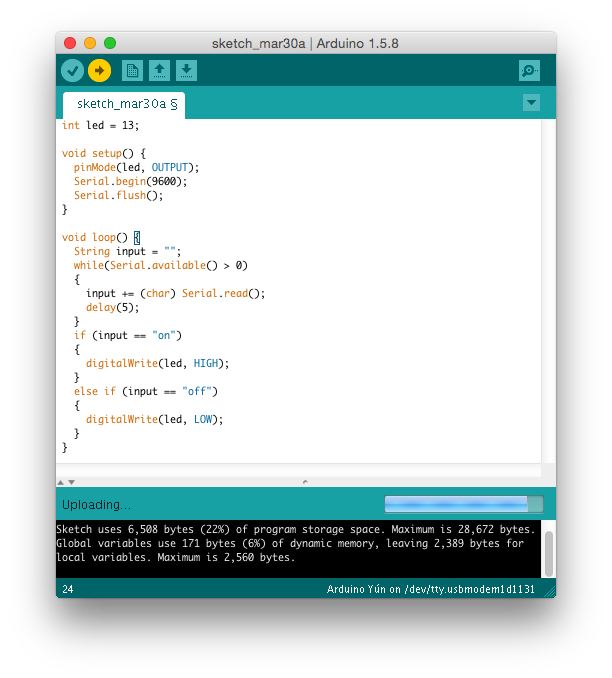This screenshot has height=678, width=612.
Task: Click the center divider handle above Uploading
Action: (x=305, y=482)
